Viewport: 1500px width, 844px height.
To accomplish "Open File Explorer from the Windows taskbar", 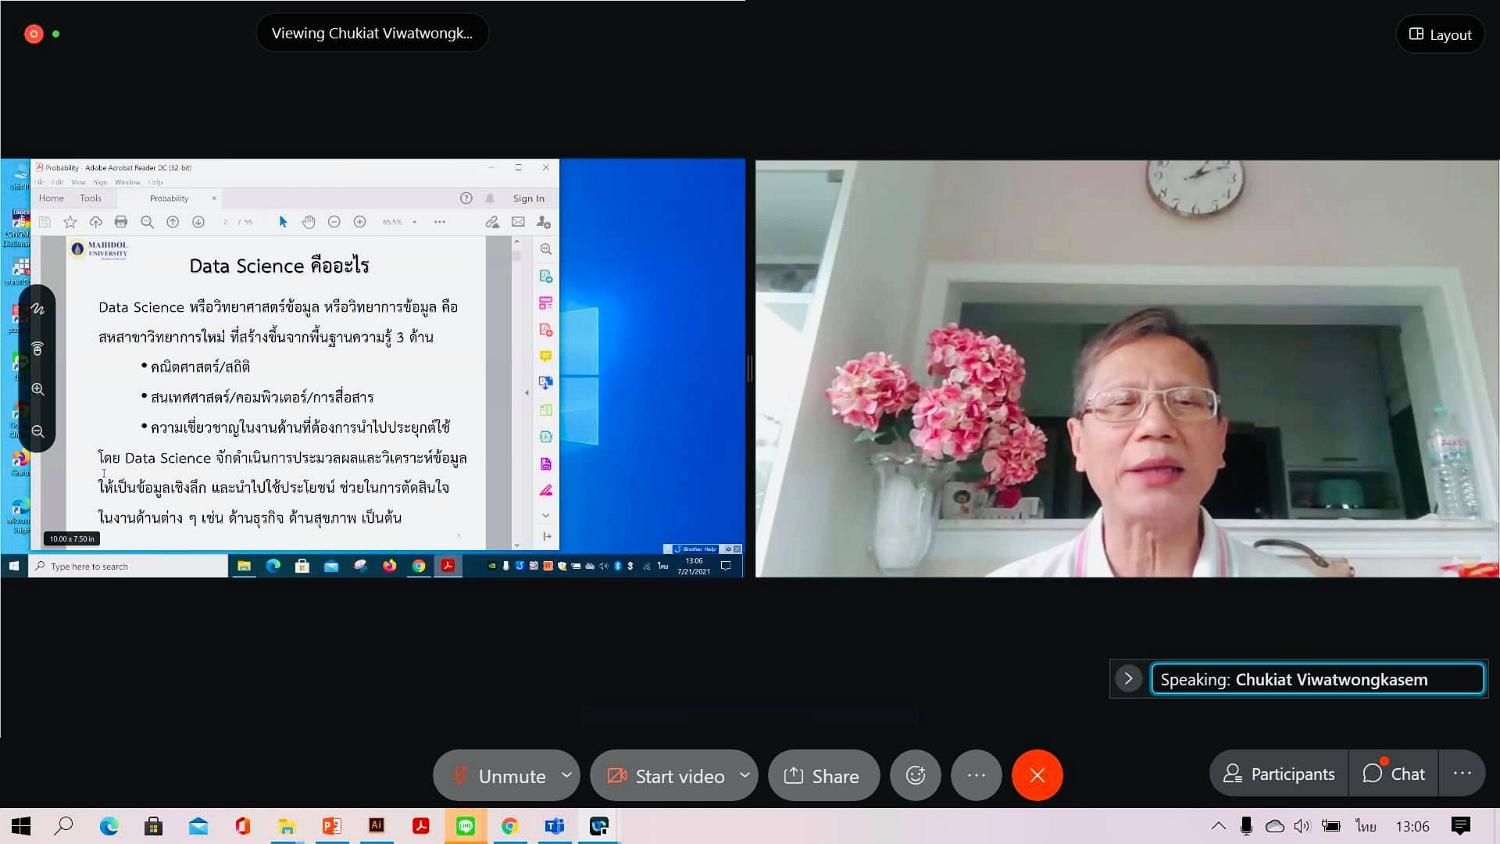I will [x=287, y=826].
